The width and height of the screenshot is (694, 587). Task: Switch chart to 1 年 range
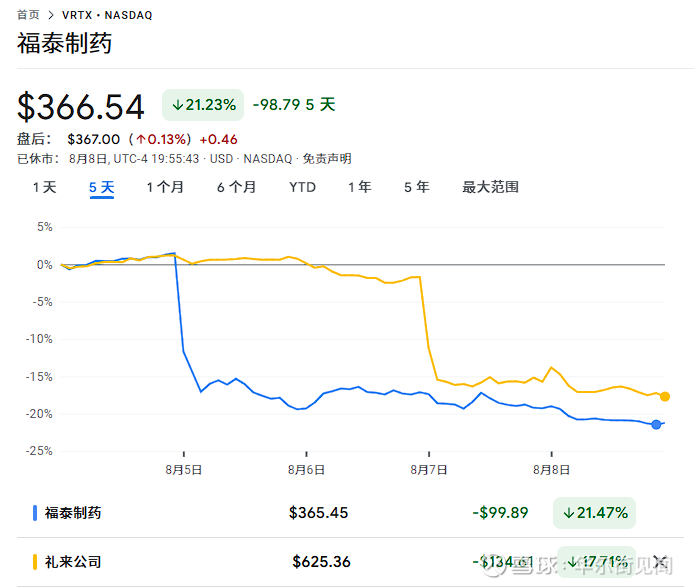tap(359, 187)
